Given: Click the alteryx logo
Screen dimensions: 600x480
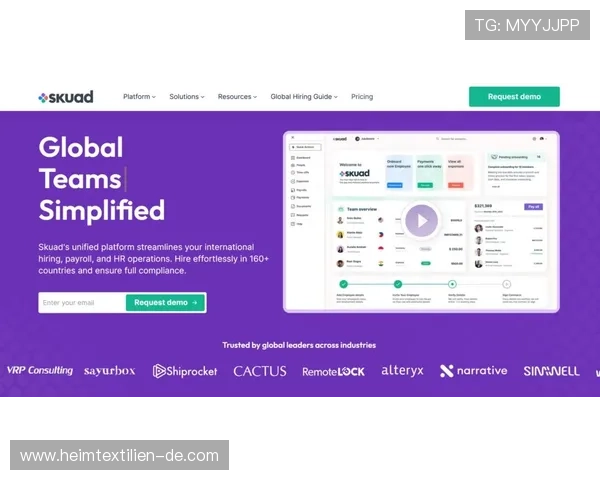Looking at the screenshot, I should [402, 371].
